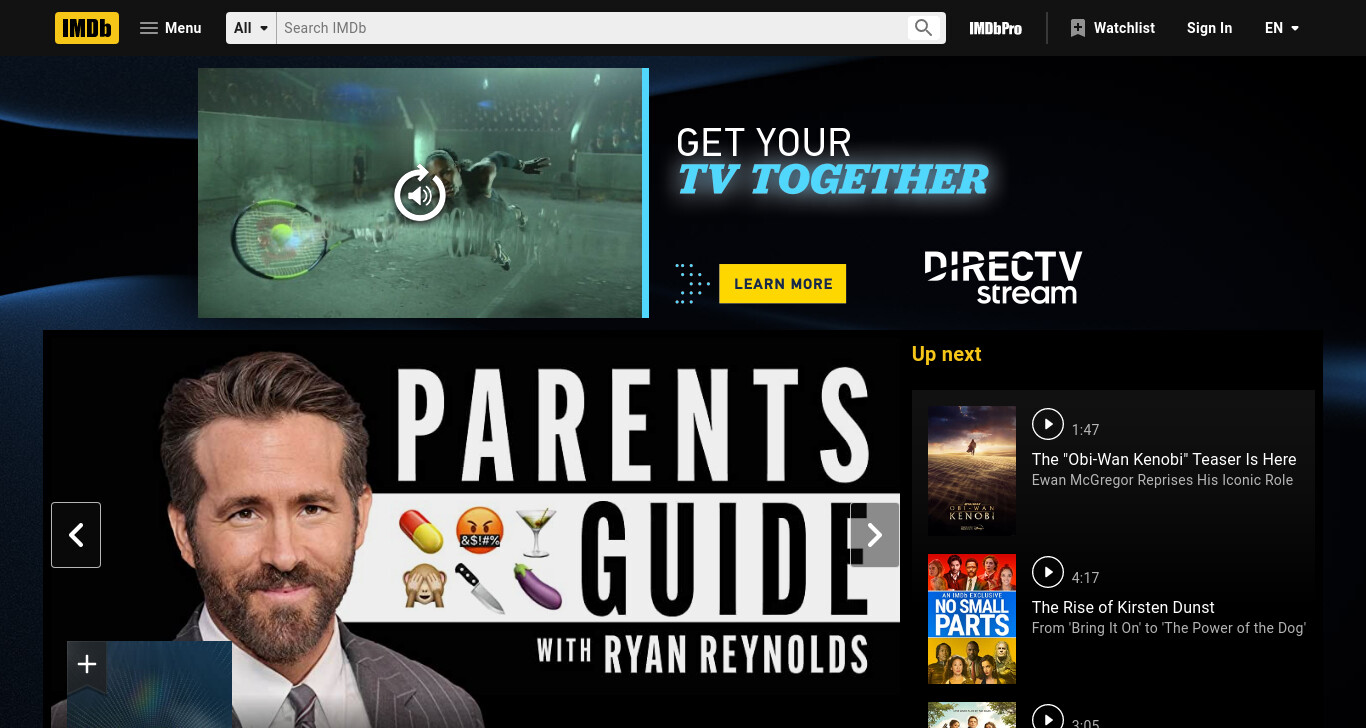This screenshot has height=728, width=1366.
Task: Open the Watchlist
Action: click(x=1112, y=28)
